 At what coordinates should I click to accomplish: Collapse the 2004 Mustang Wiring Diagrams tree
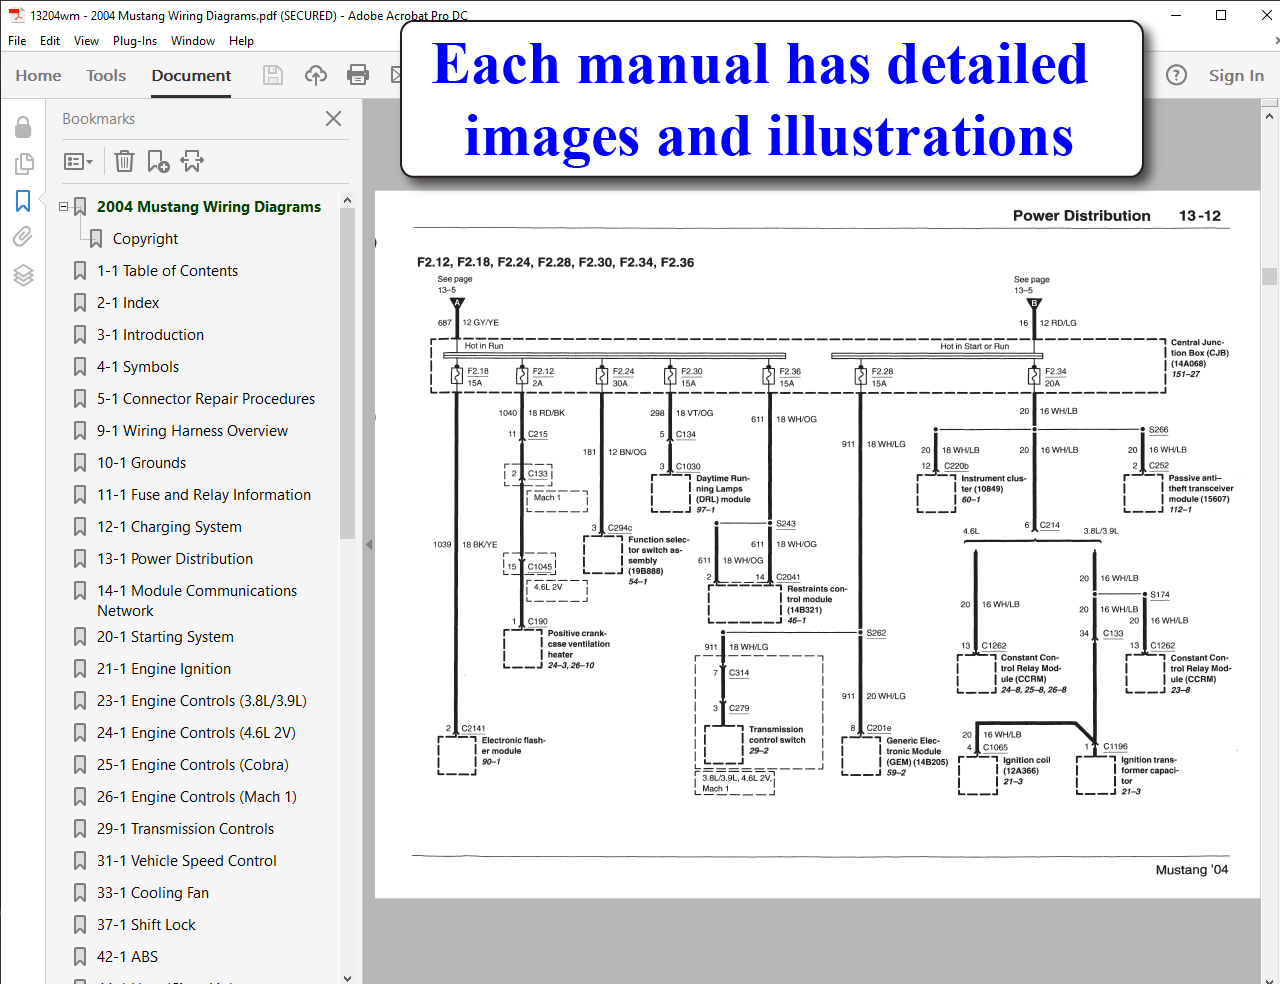click(x=64, y=207)
